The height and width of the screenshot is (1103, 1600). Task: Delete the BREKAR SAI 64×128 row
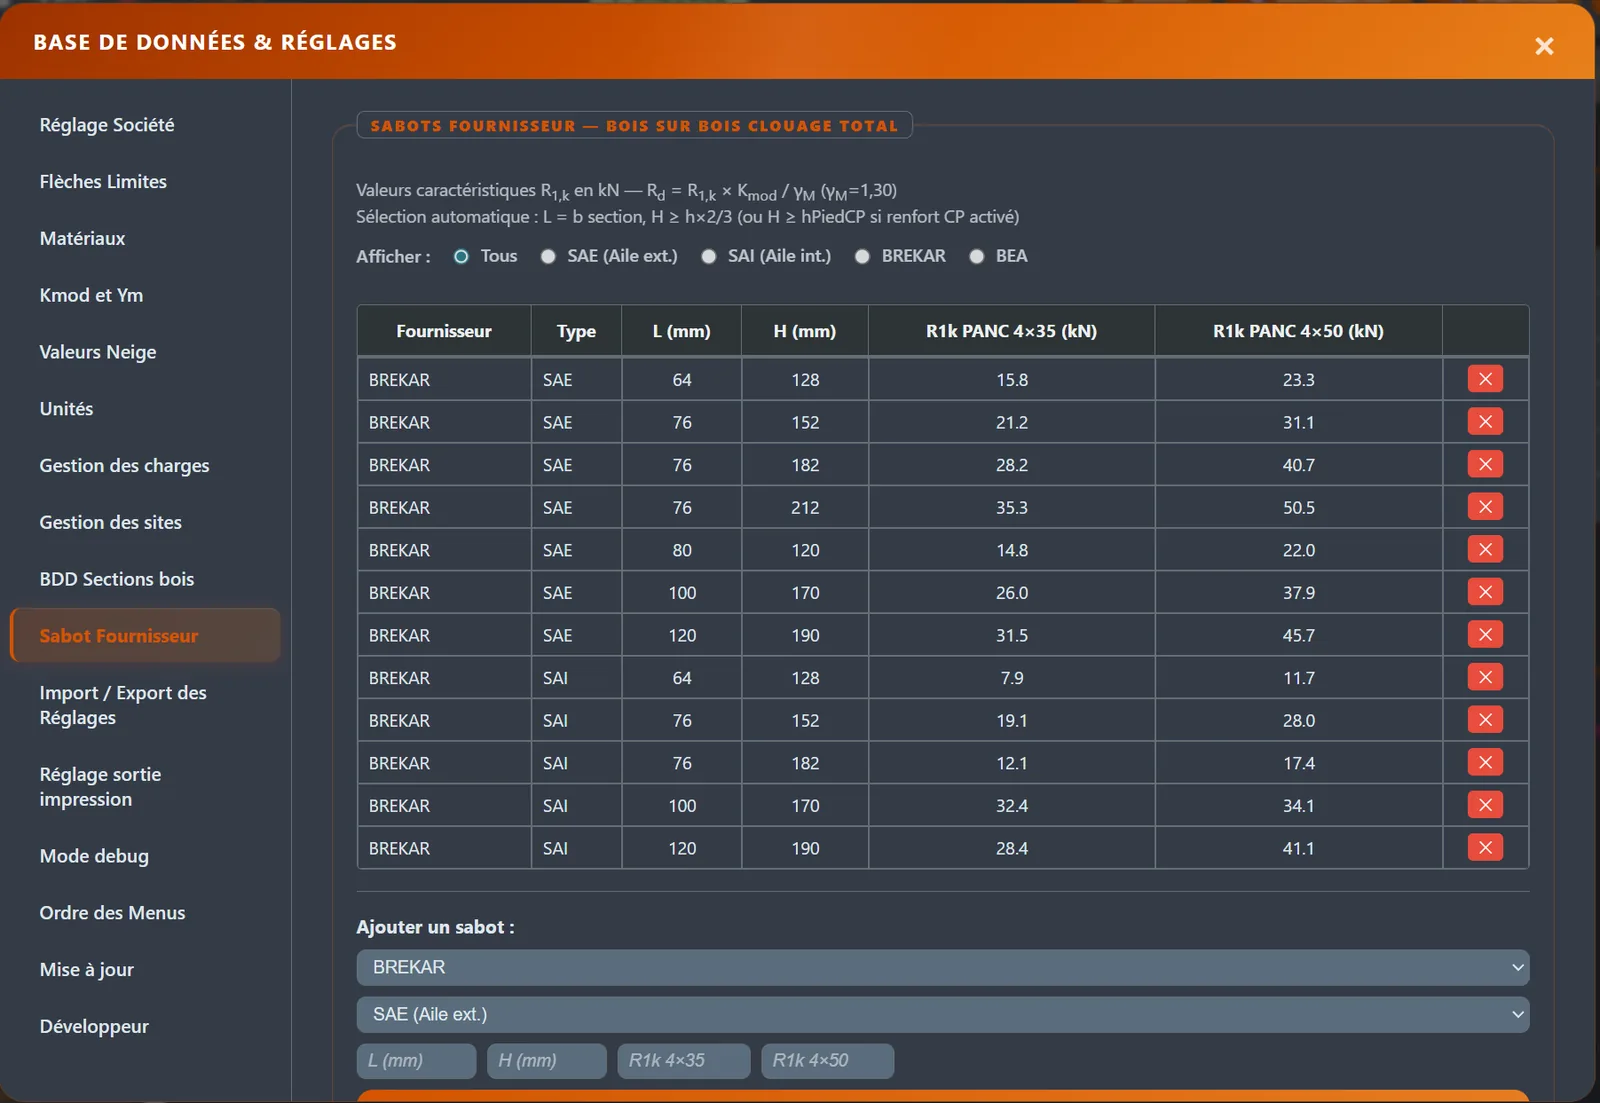click(1485, 677)
